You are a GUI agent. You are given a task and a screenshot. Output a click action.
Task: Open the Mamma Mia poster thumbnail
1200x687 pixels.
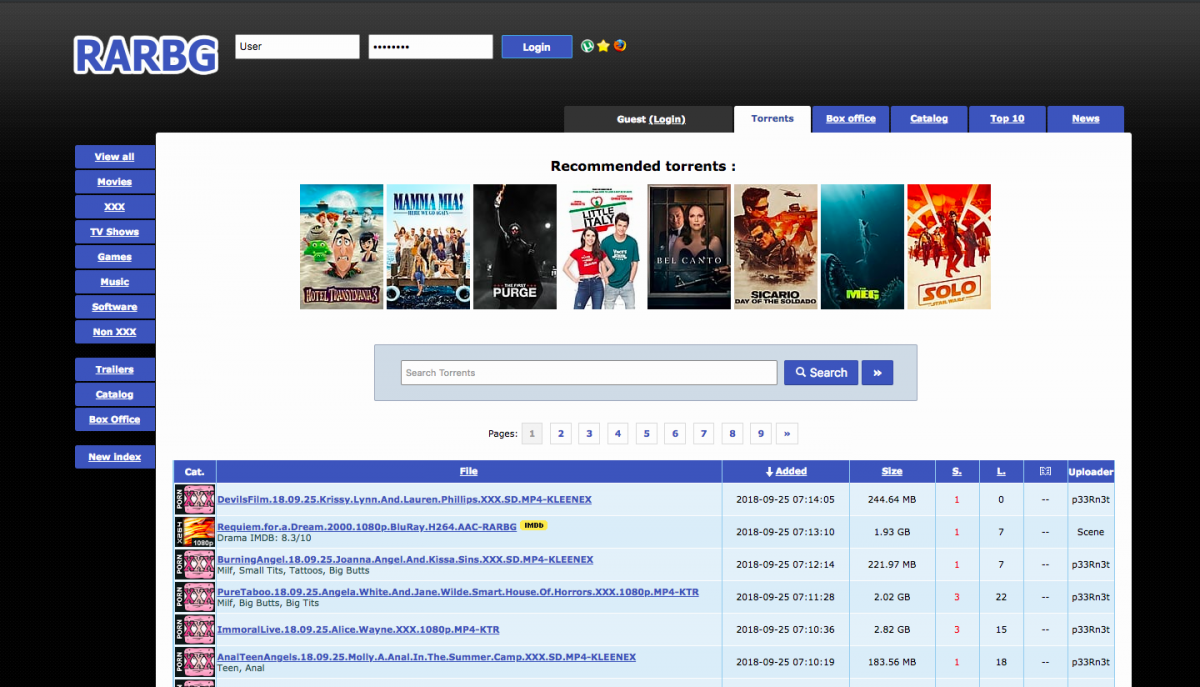click(x=428, y=246)
